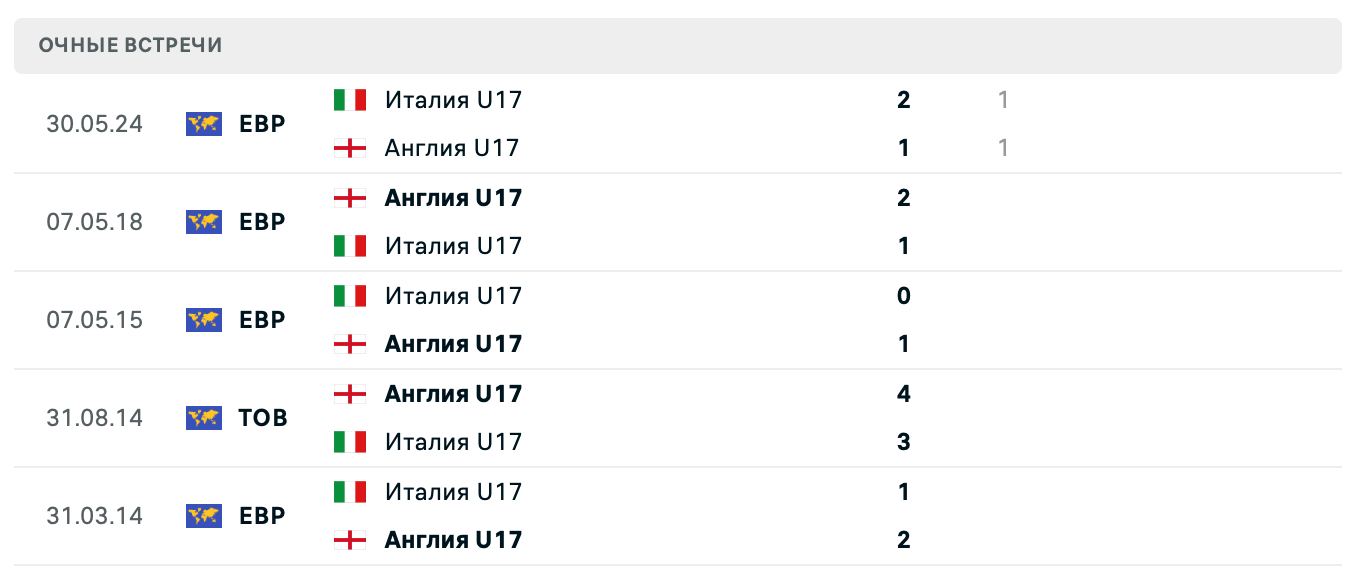This screenshot has height=582, width=1356.
Task: Click the grey penalty score 1 next to Италия U17
Action: [x=1003, y=99]
